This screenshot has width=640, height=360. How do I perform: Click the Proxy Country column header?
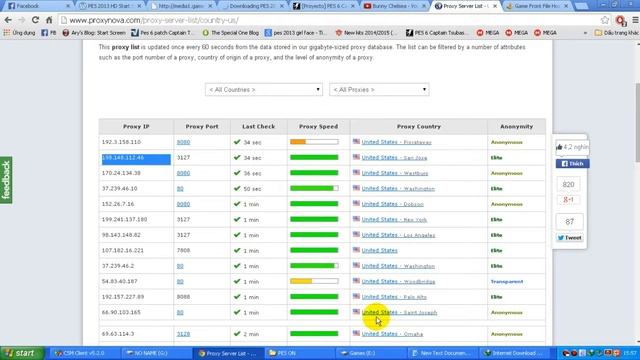point(419,127)
